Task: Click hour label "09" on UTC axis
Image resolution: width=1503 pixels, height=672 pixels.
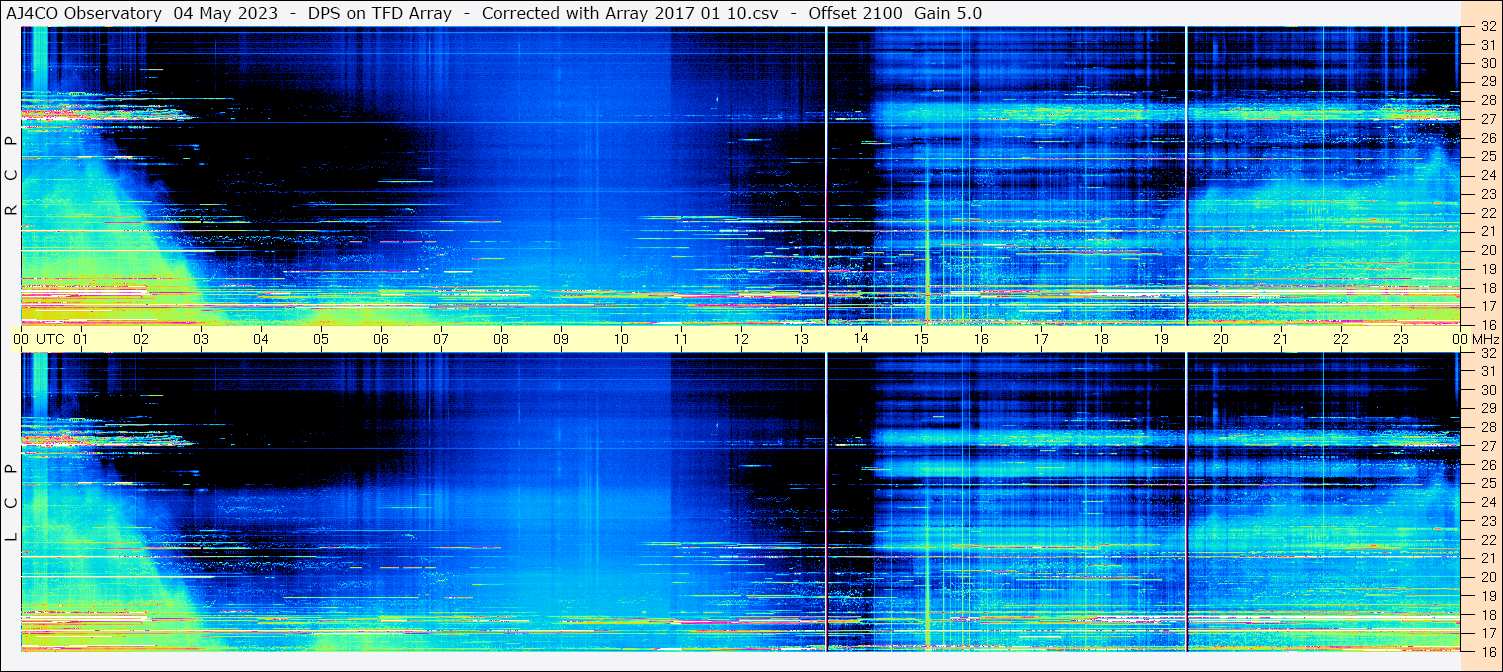Action: tap(561, 339)
